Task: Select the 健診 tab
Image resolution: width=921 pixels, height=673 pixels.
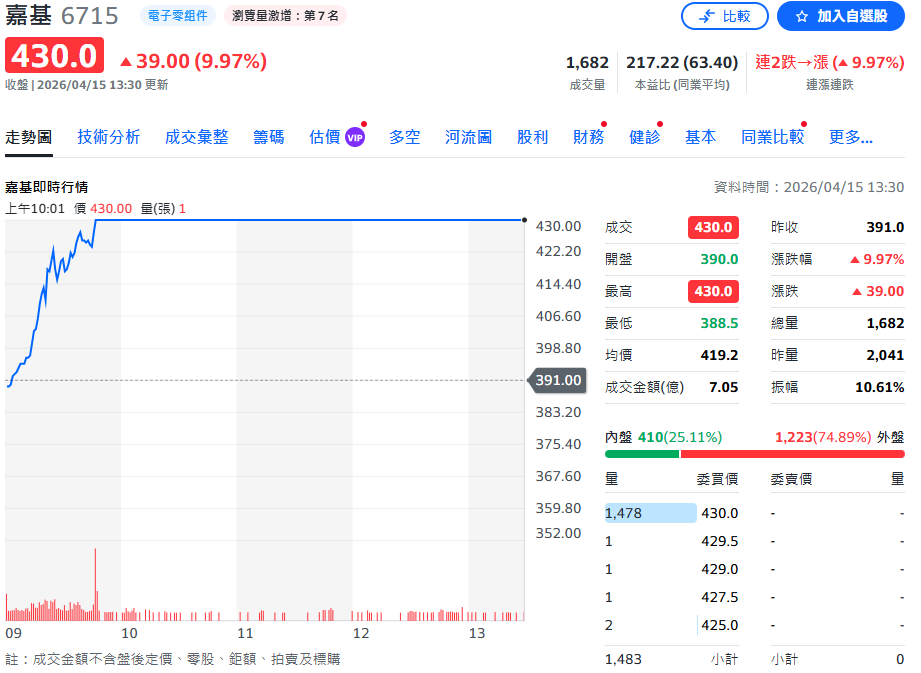Action: 644,137
